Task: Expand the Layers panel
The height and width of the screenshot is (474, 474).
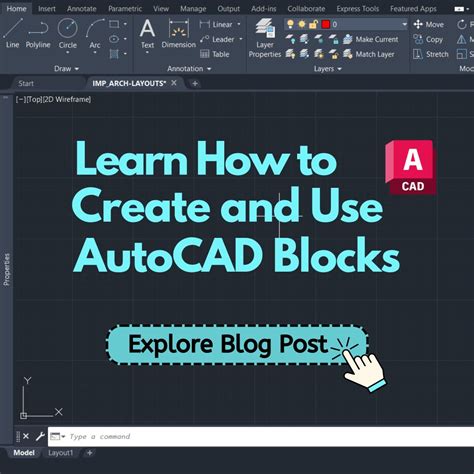Action: (328, 69)
